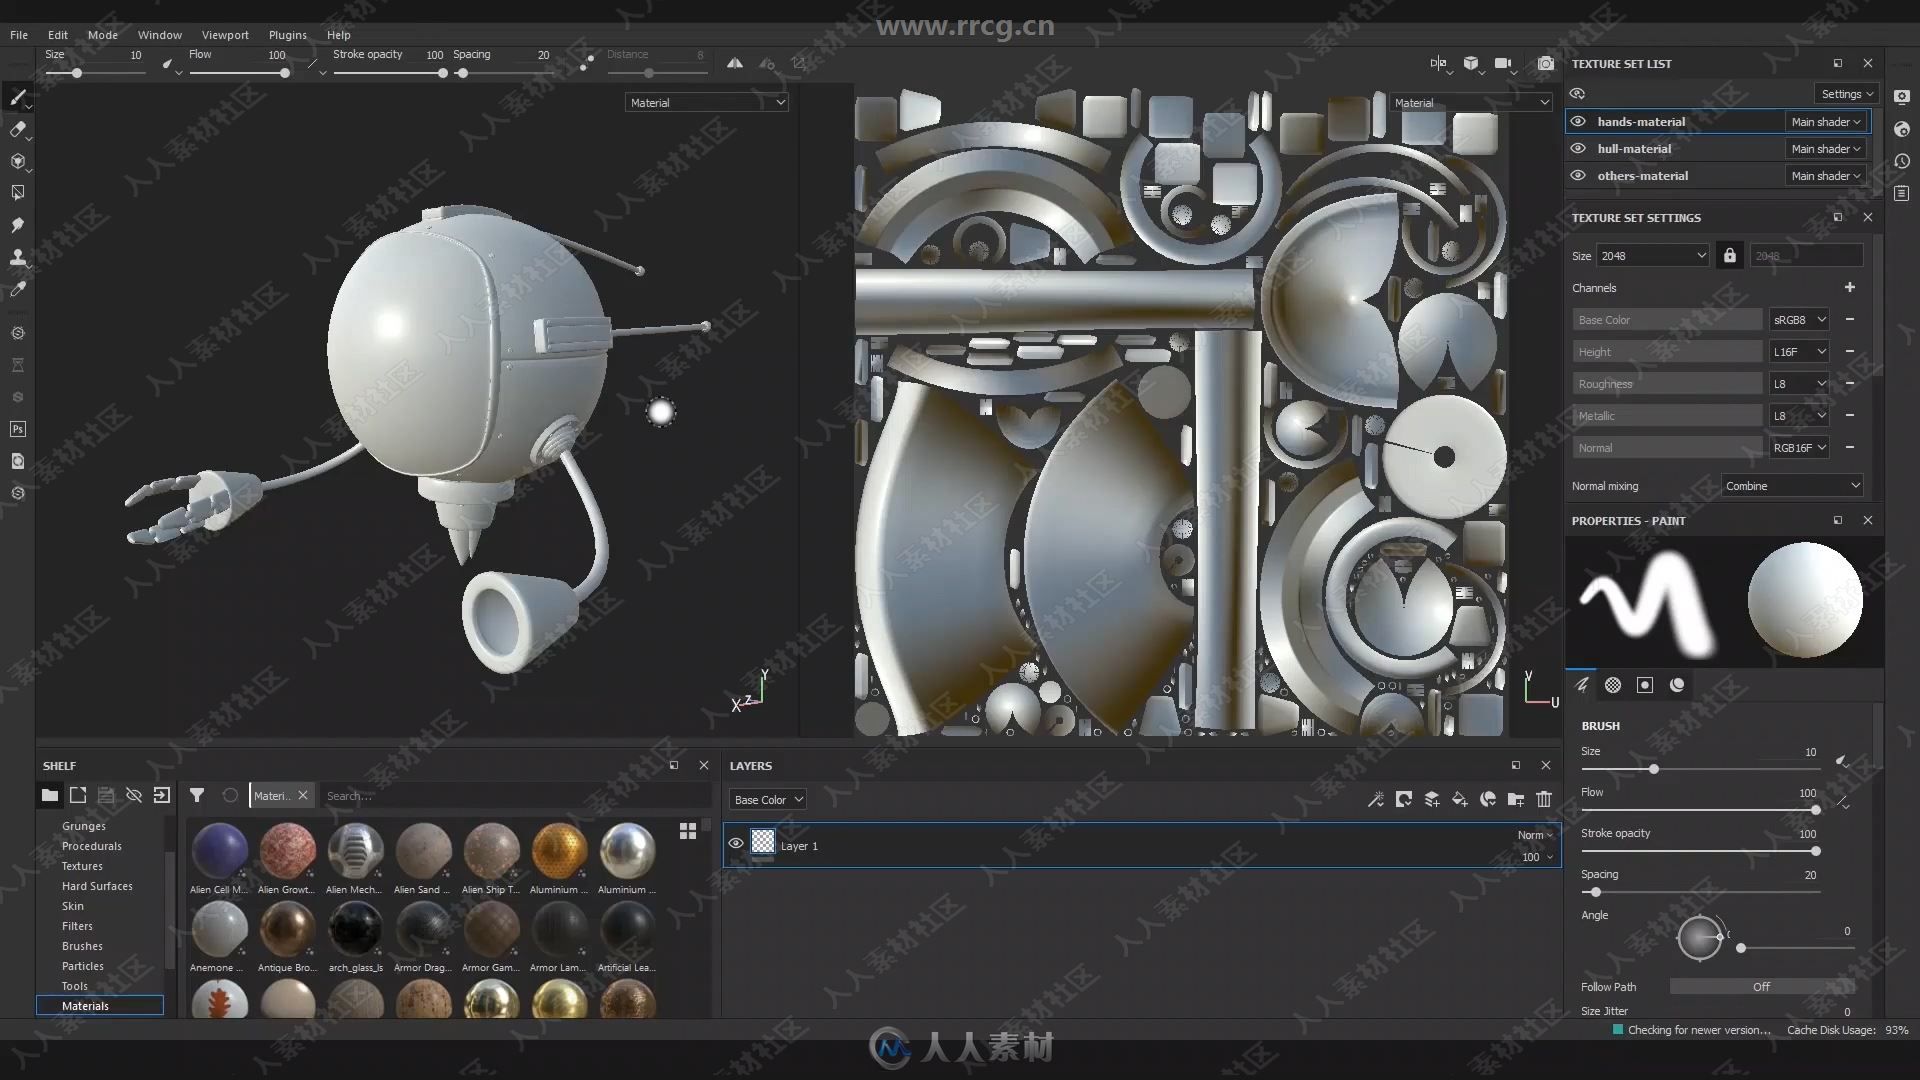
Task: Drag the Brush Size slider
Action: click(x=1651, y=769)
